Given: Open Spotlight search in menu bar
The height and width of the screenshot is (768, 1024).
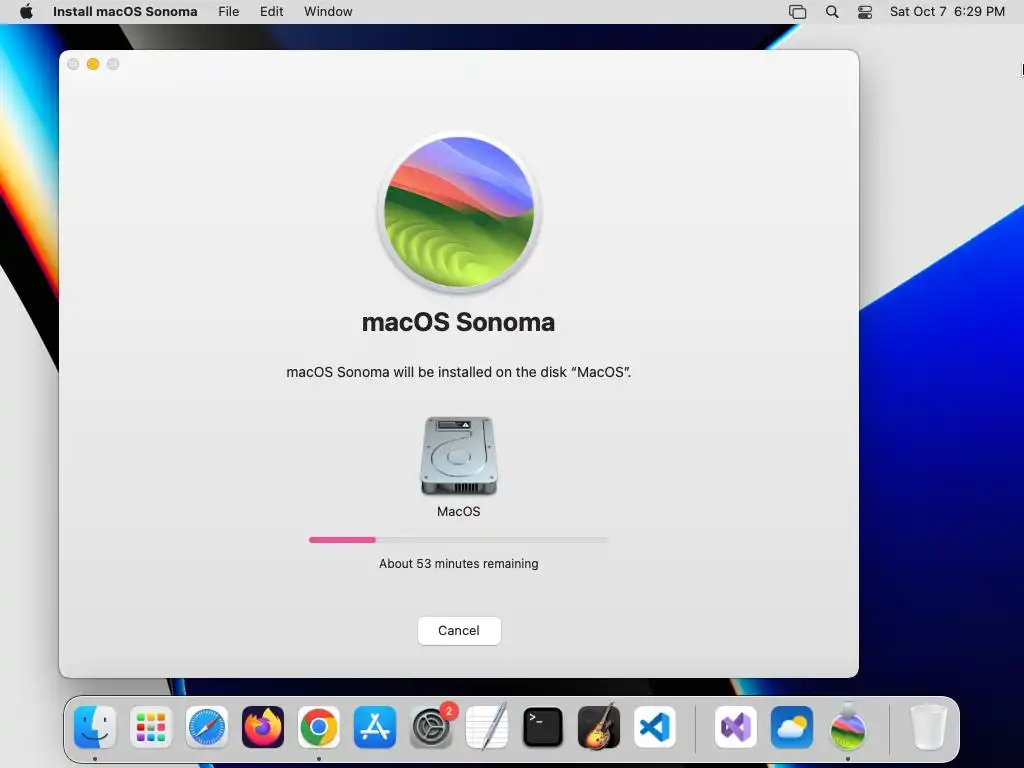Looking at the screenshot, I should coord(832,12).
